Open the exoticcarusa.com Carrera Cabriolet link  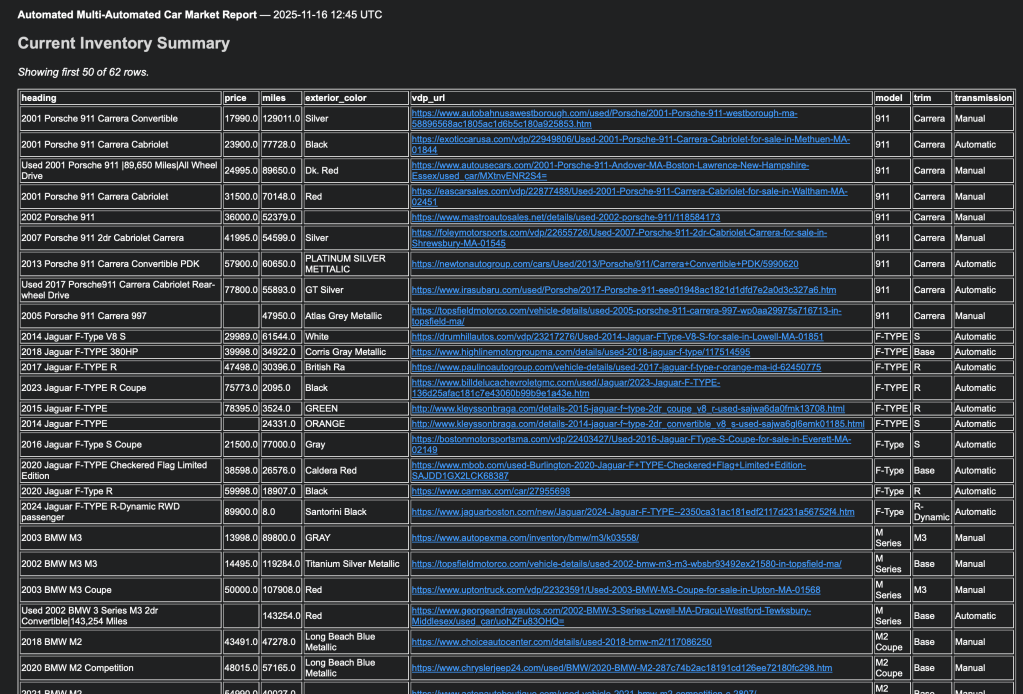(x=630, y=139)
